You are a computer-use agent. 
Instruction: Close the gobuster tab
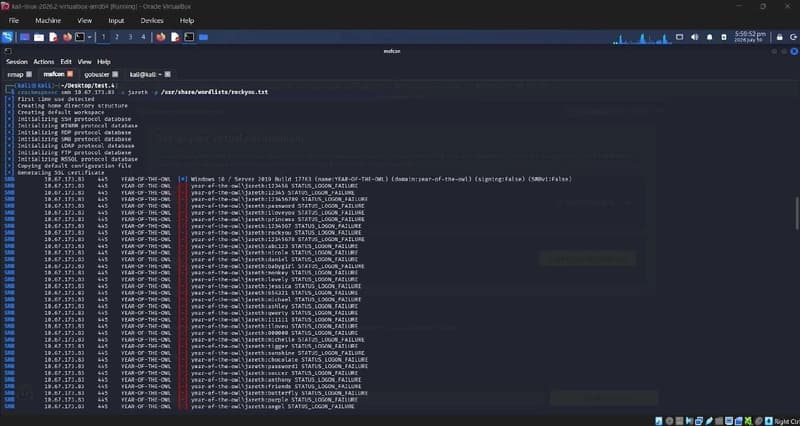pyautogui.click(x=115, y=74)
